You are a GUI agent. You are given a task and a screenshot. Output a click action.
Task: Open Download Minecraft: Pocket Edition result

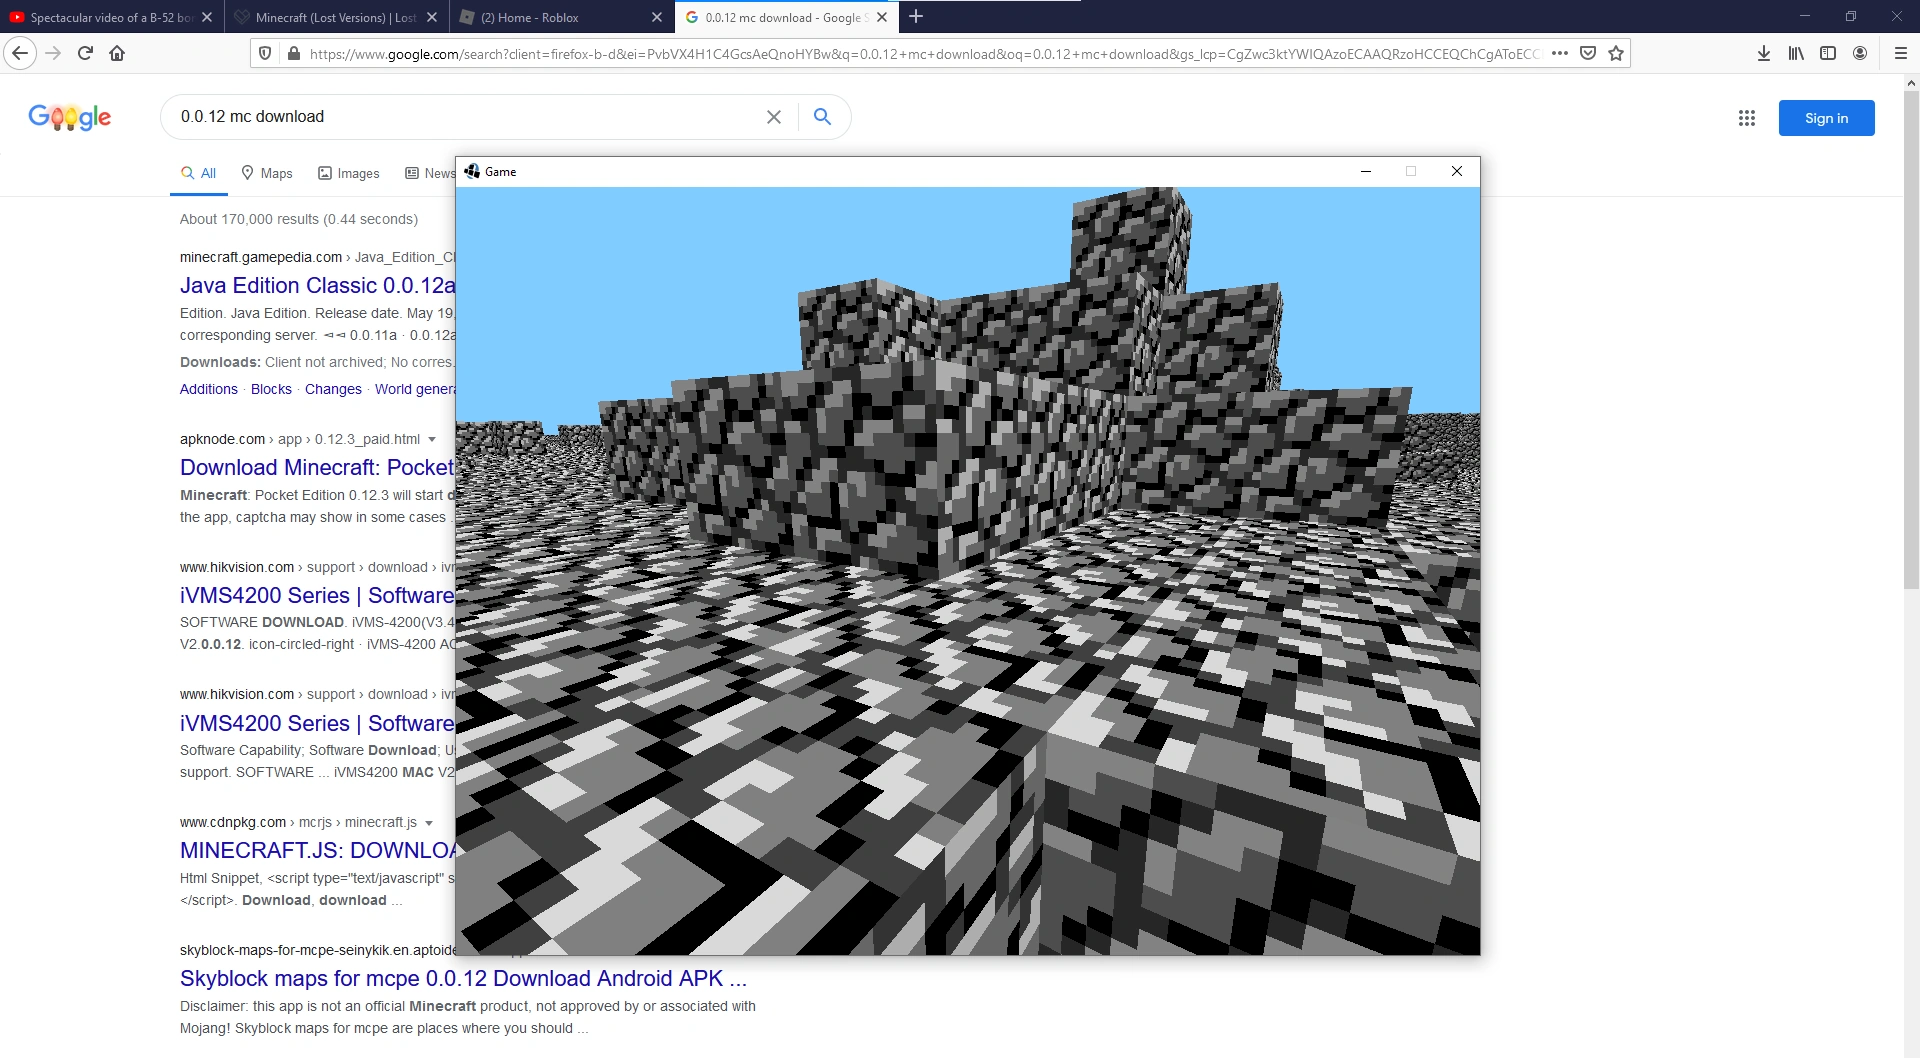point(318,468)
